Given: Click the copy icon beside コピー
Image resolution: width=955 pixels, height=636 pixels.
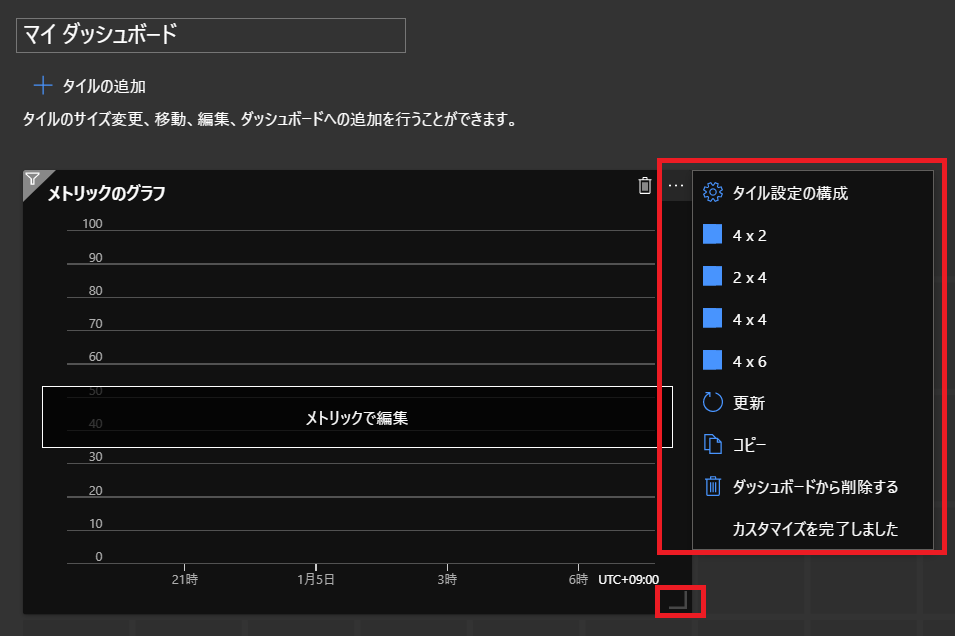Looking at the screenshot, I should point(712,444).
